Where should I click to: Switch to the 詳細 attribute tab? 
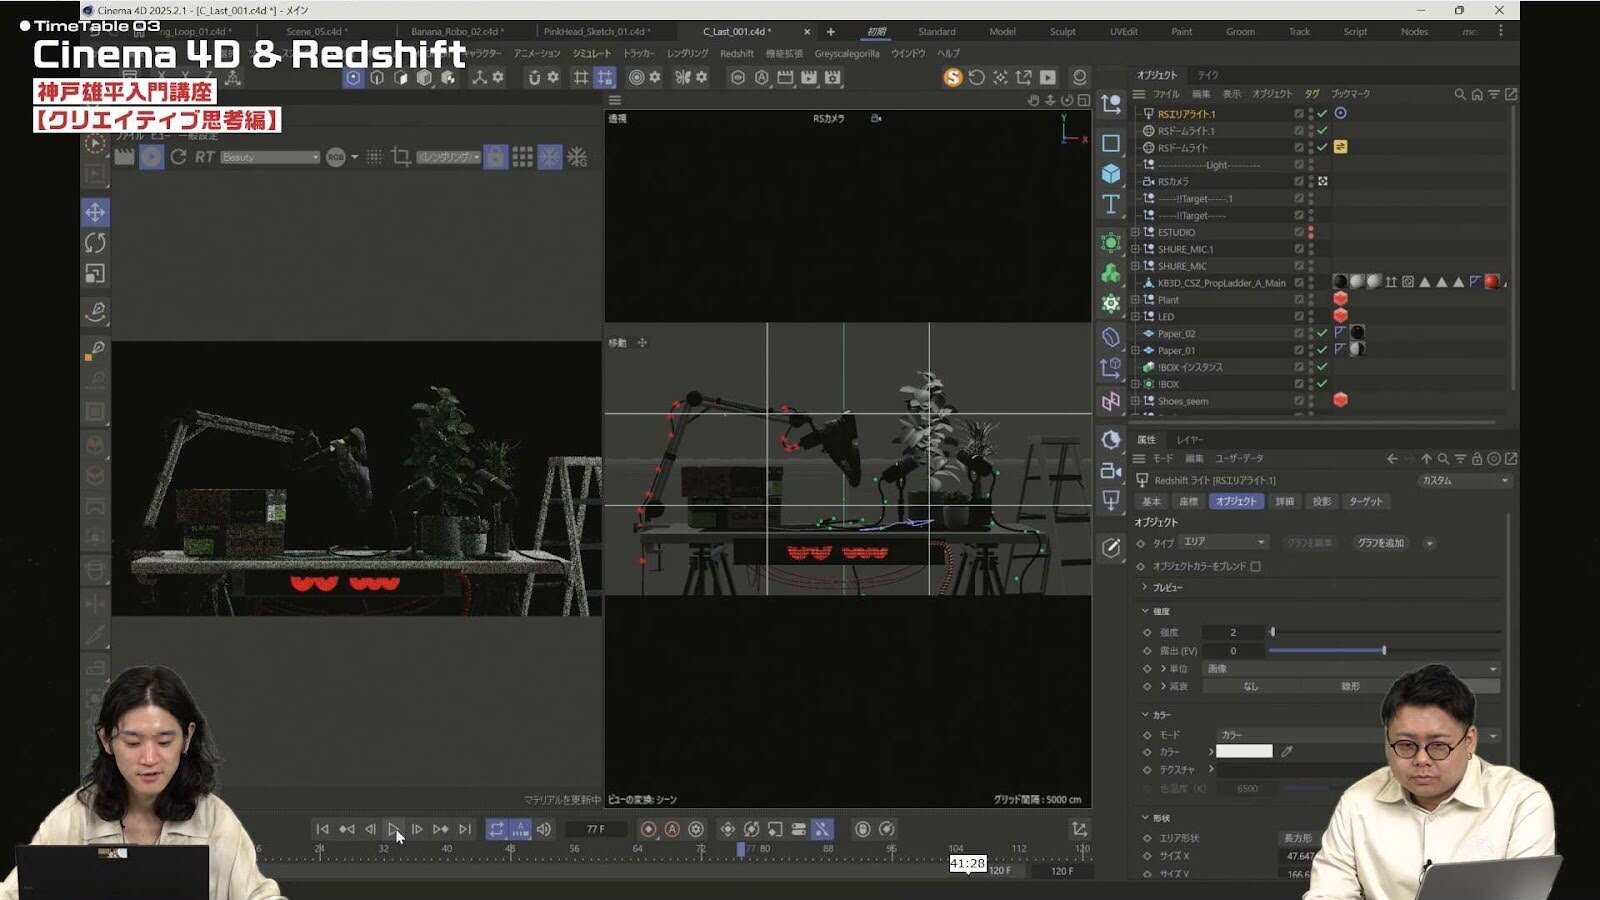(1284, 501)
